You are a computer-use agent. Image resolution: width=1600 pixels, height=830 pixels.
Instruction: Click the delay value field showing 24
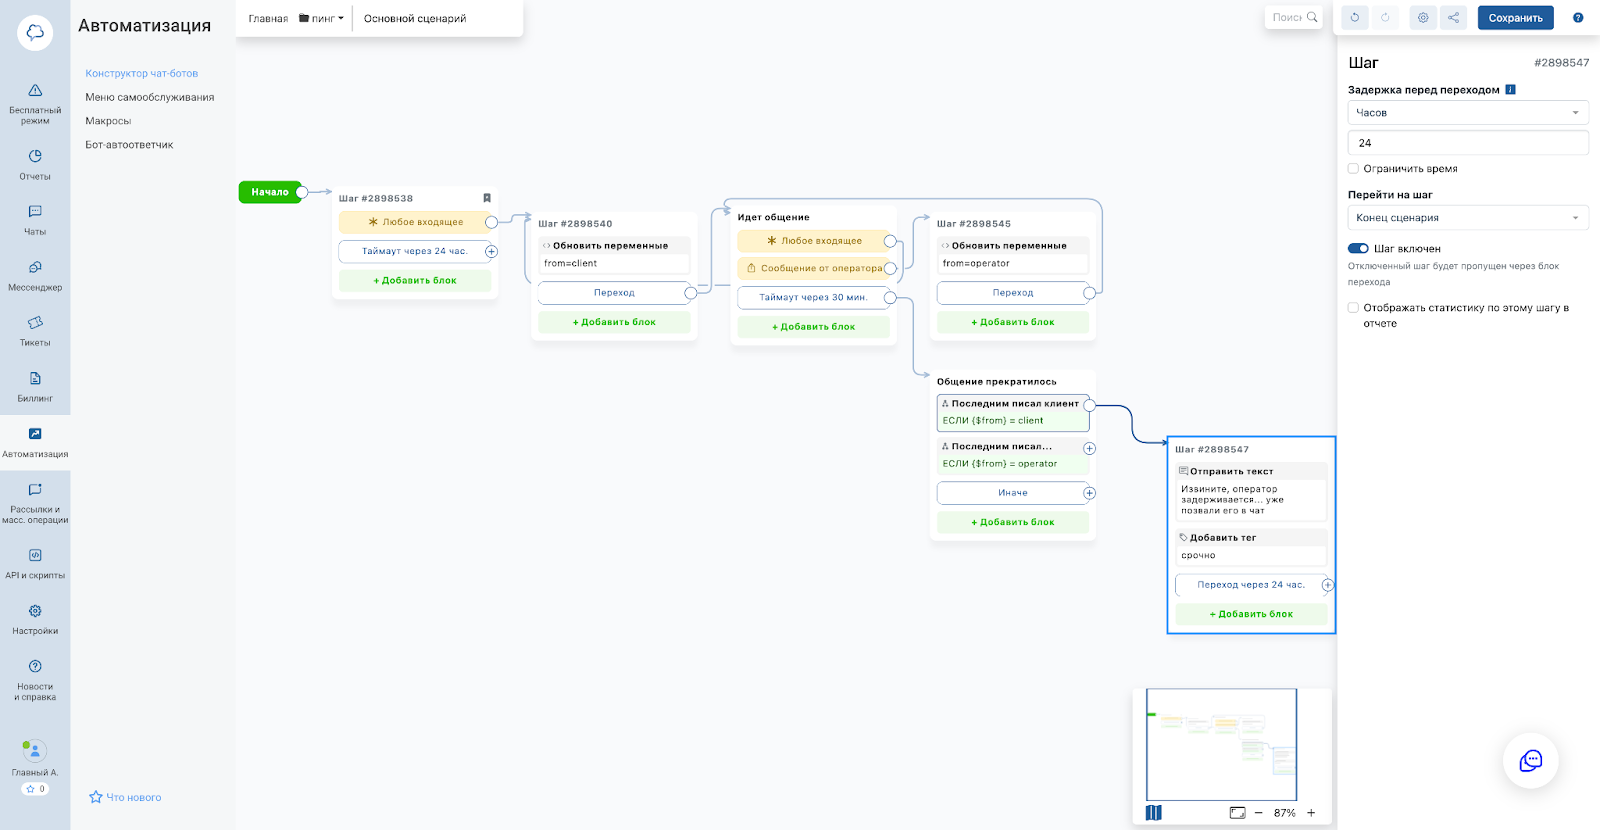pyautogui.click(x=1467, y=143)
